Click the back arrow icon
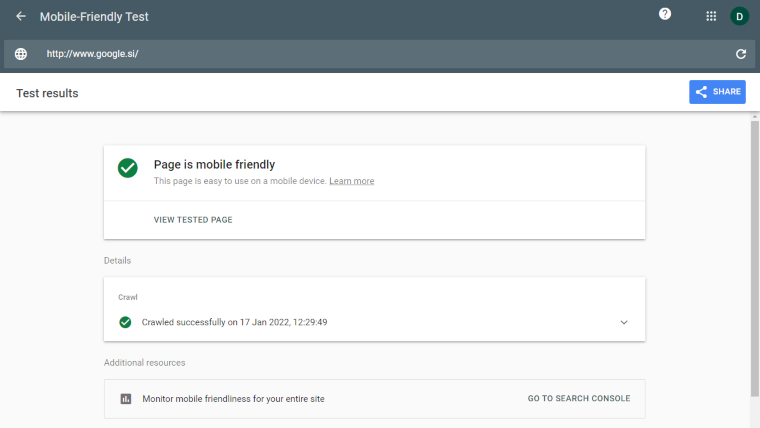 [20, 16]
